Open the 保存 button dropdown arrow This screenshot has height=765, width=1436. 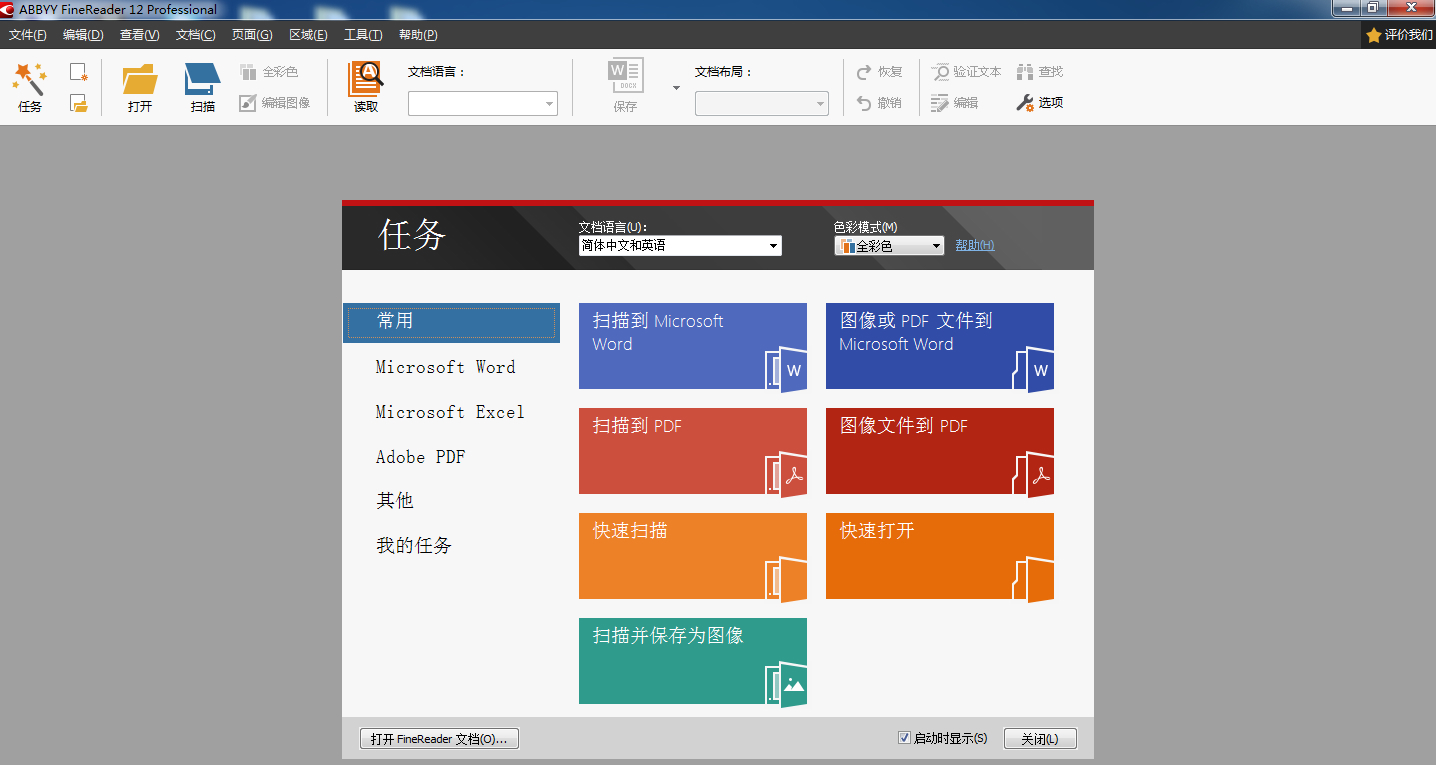[x=676, y=88]
